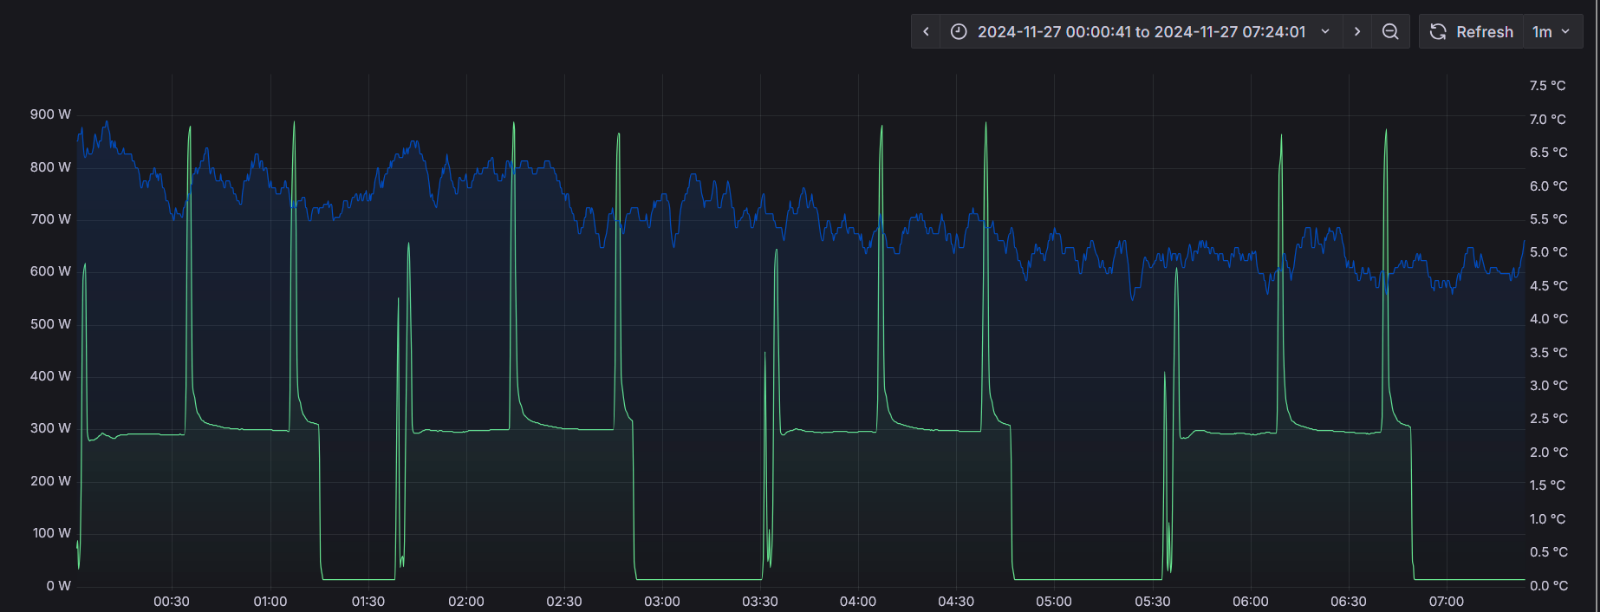Click the 03:30 time axis label

(x=760, y=602)
